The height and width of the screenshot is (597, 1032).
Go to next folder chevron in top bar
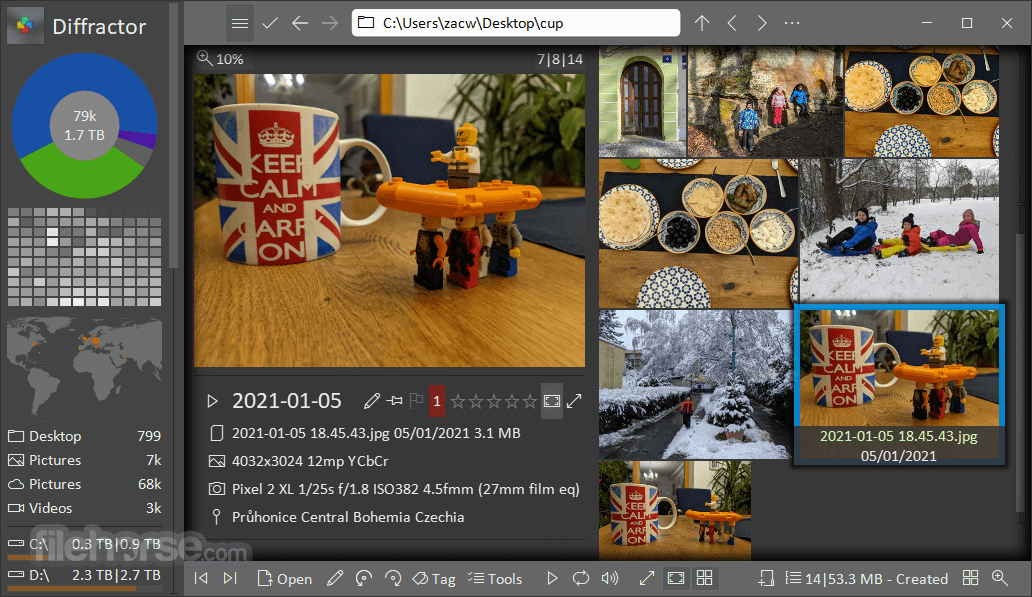[761, 24]
